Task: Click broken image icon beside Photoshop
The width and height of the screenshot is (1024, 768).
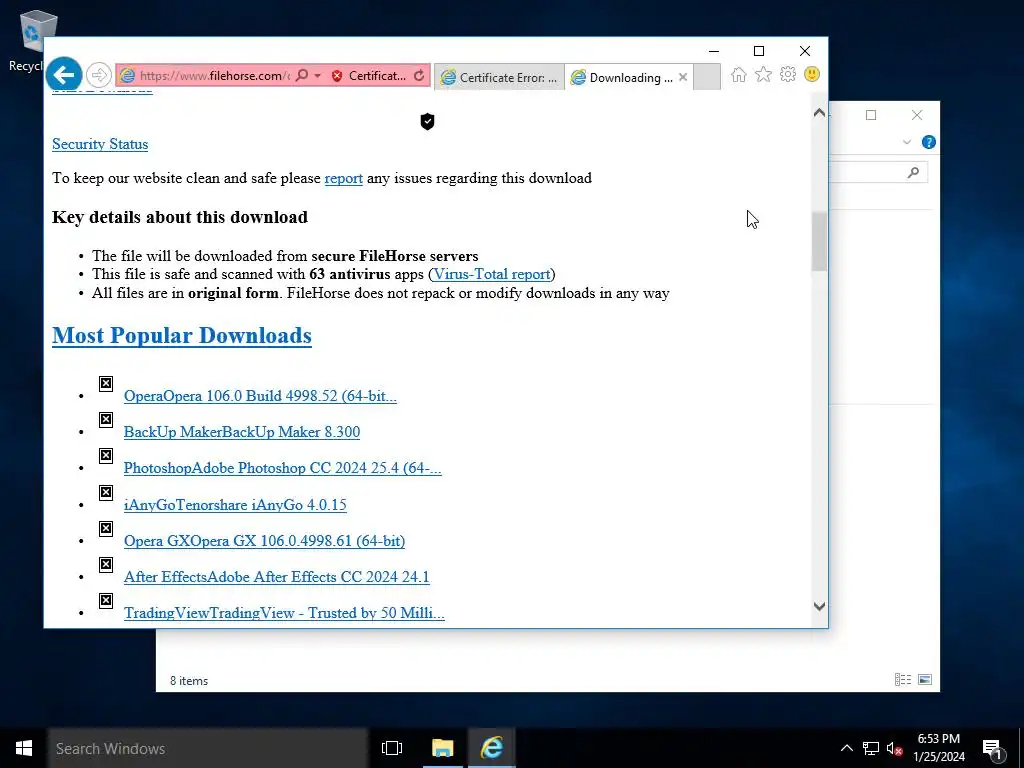Action: [106, 456]
